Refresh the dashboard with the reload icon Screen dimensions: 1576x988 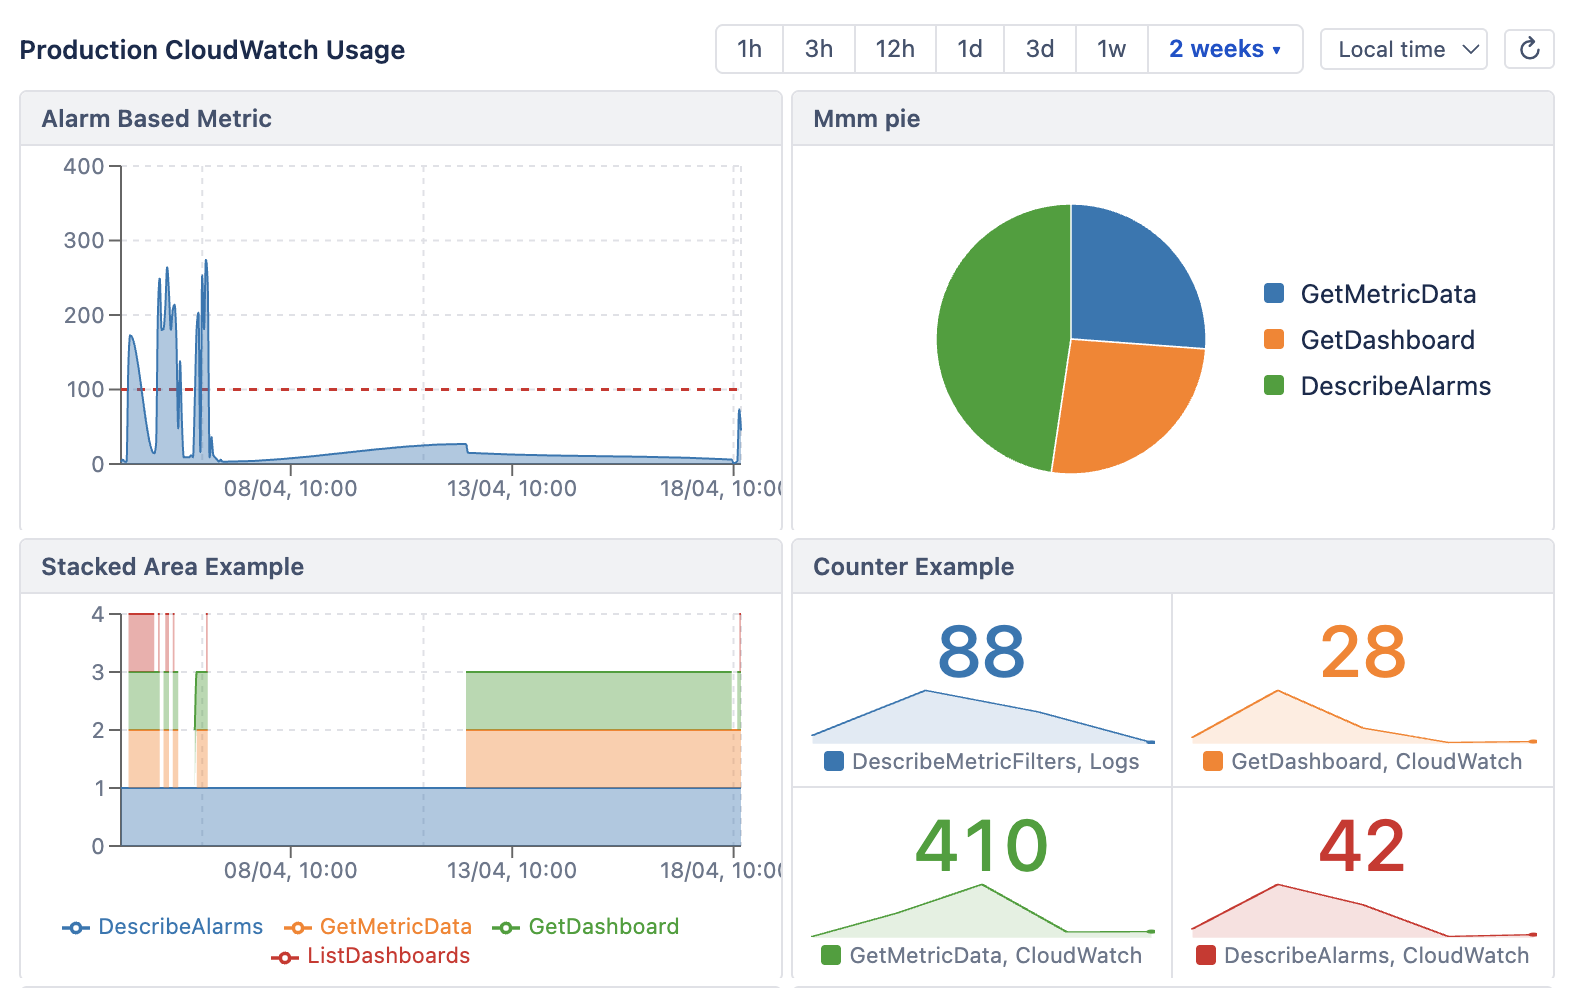click(x=1529, y=49)
